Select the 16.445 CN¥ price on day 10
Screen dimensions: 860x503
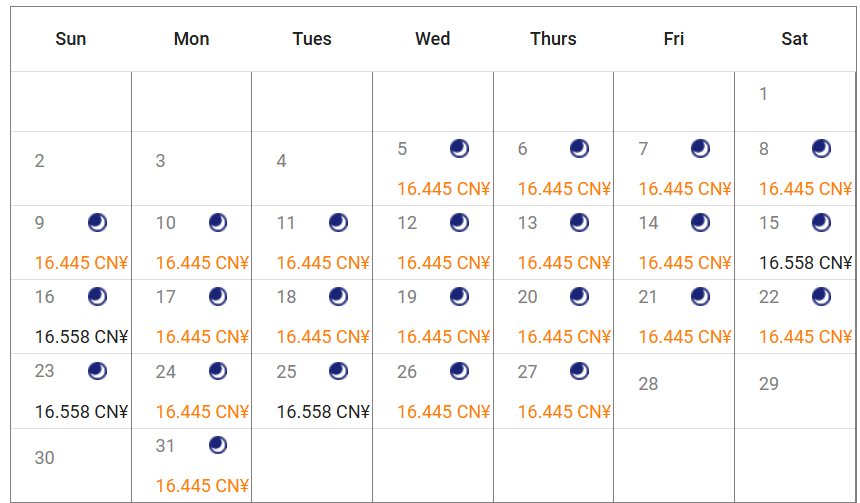(x=202, y=263)
